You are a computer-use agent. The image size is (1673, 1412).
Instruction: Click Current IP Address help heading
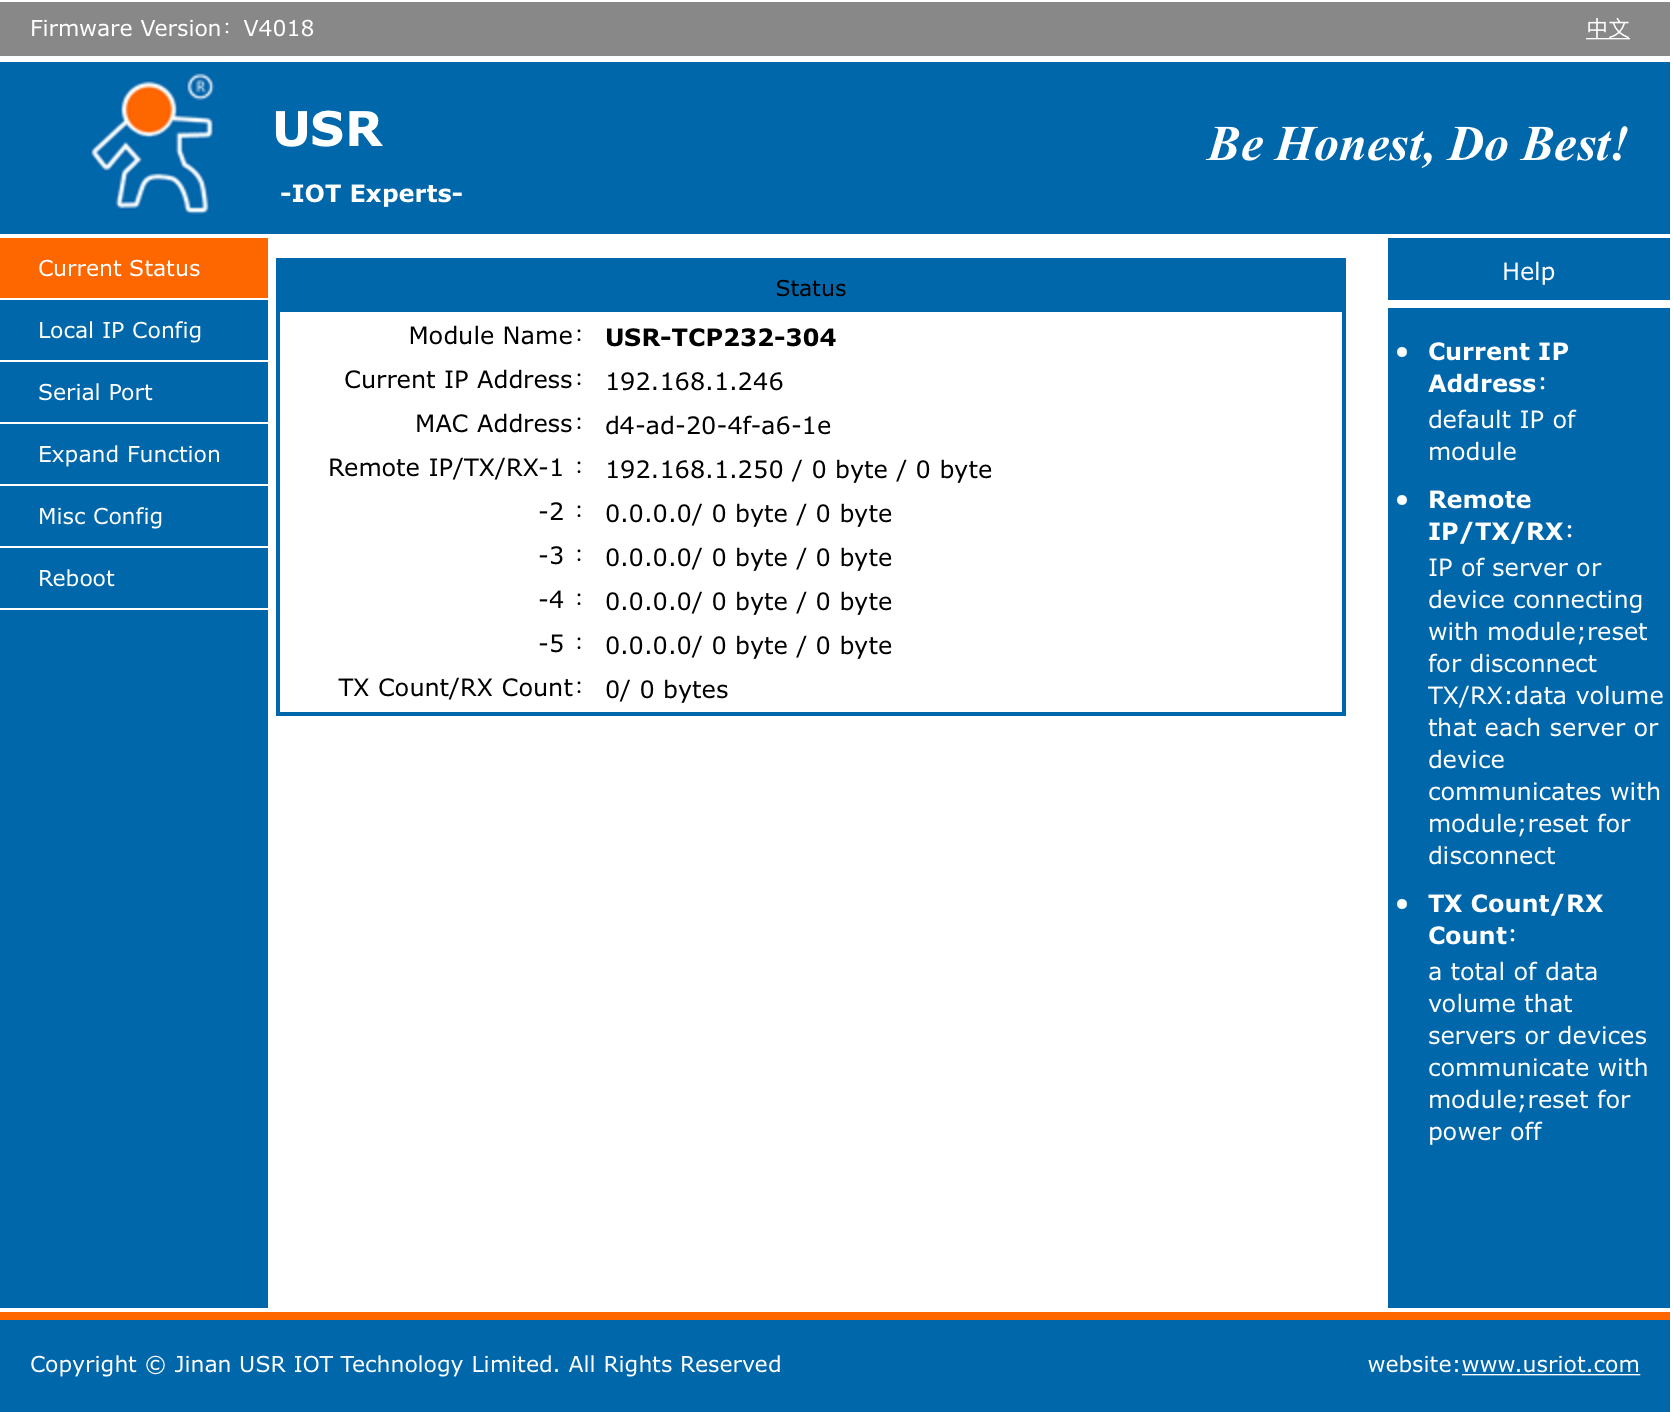coord(1497,367)
